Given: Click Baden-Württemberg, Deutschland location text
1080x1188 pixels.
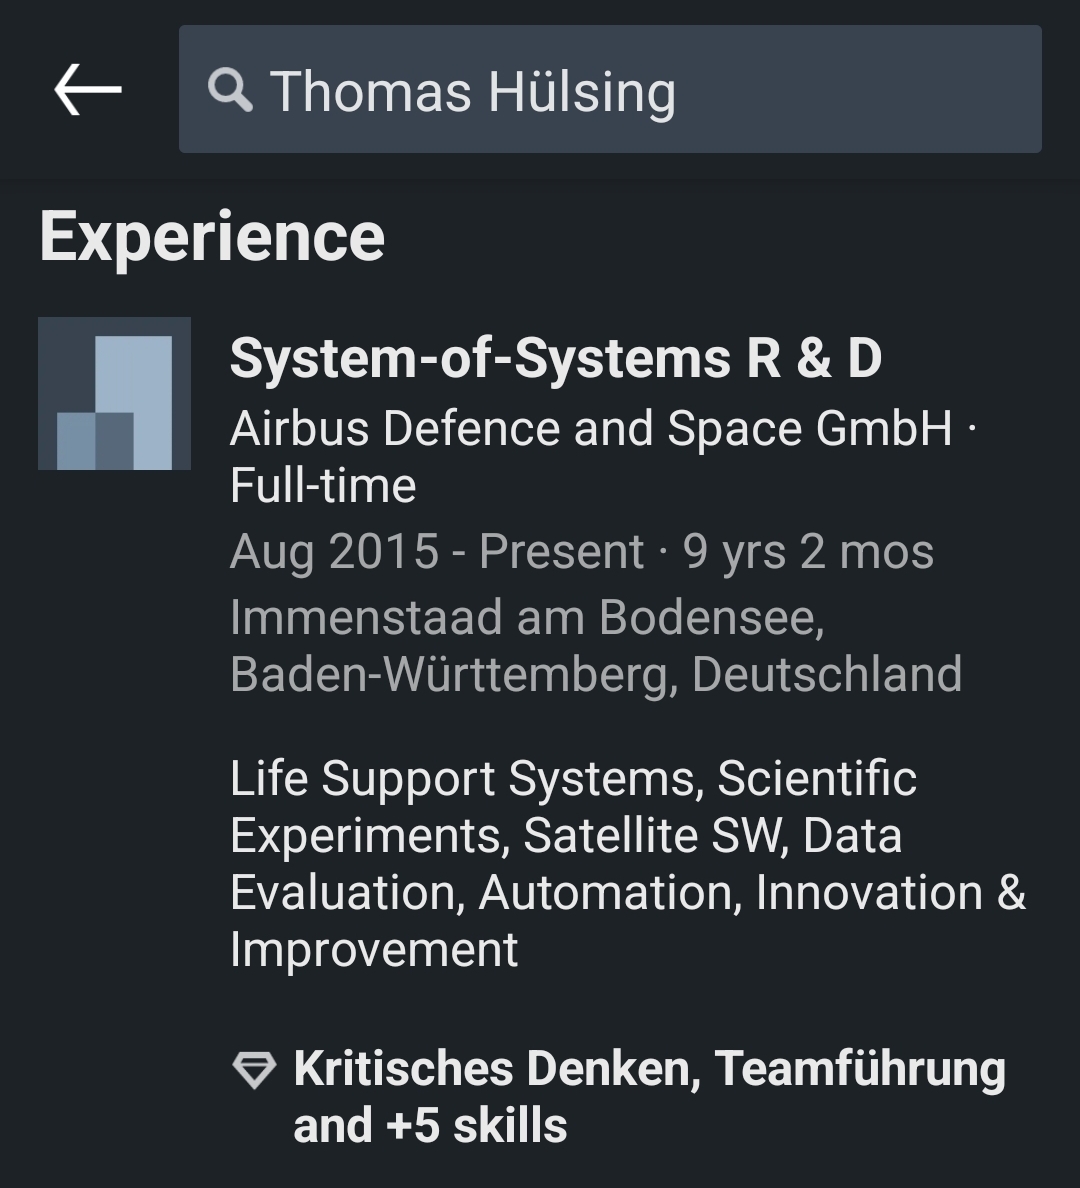Looking at the screenshot, I should (x=596, y=674).
